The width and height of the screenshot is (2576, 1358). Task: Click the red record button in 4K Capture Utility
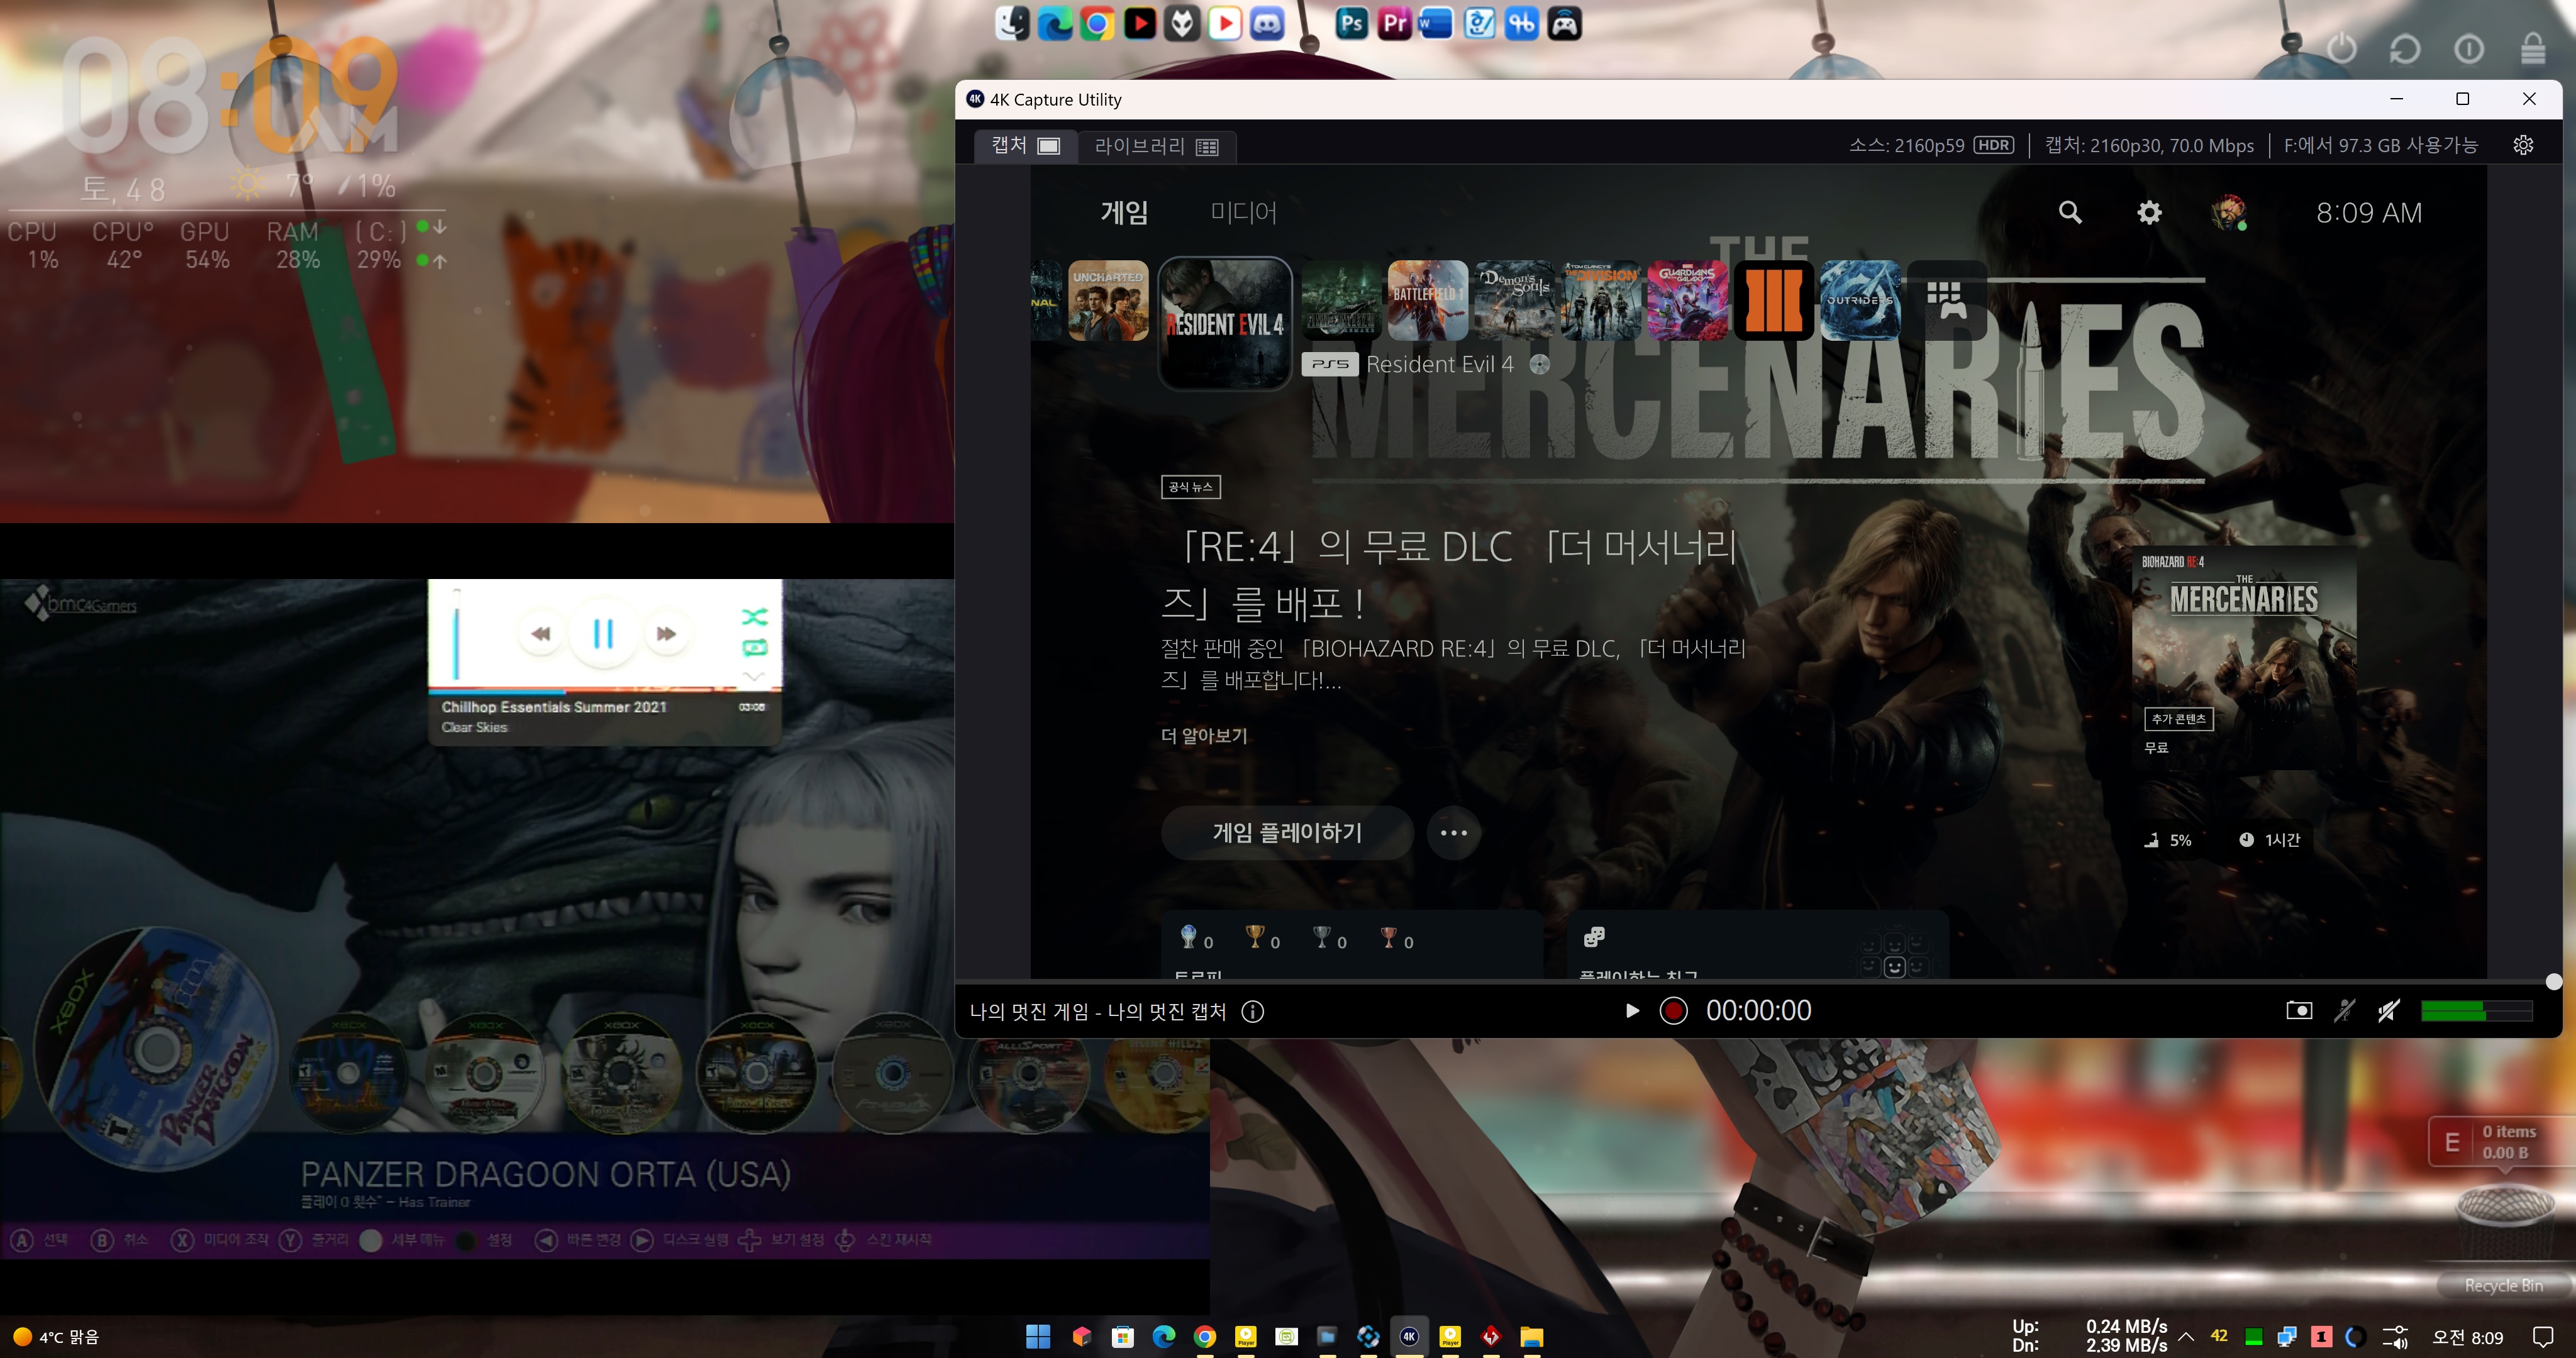point(1673,1011)
